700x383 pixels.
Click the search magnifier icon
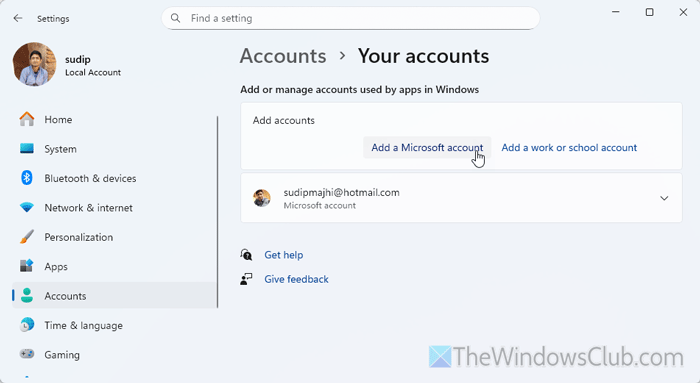175,18
